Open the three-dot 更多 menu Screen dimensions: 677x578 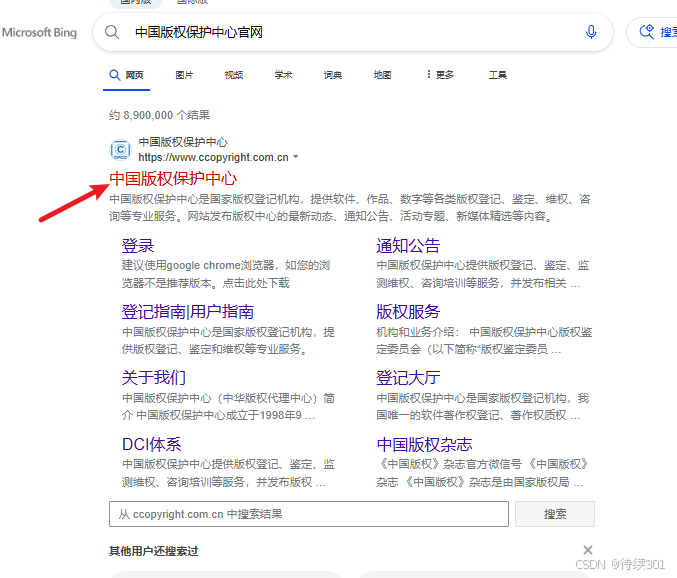coord(440,75)
